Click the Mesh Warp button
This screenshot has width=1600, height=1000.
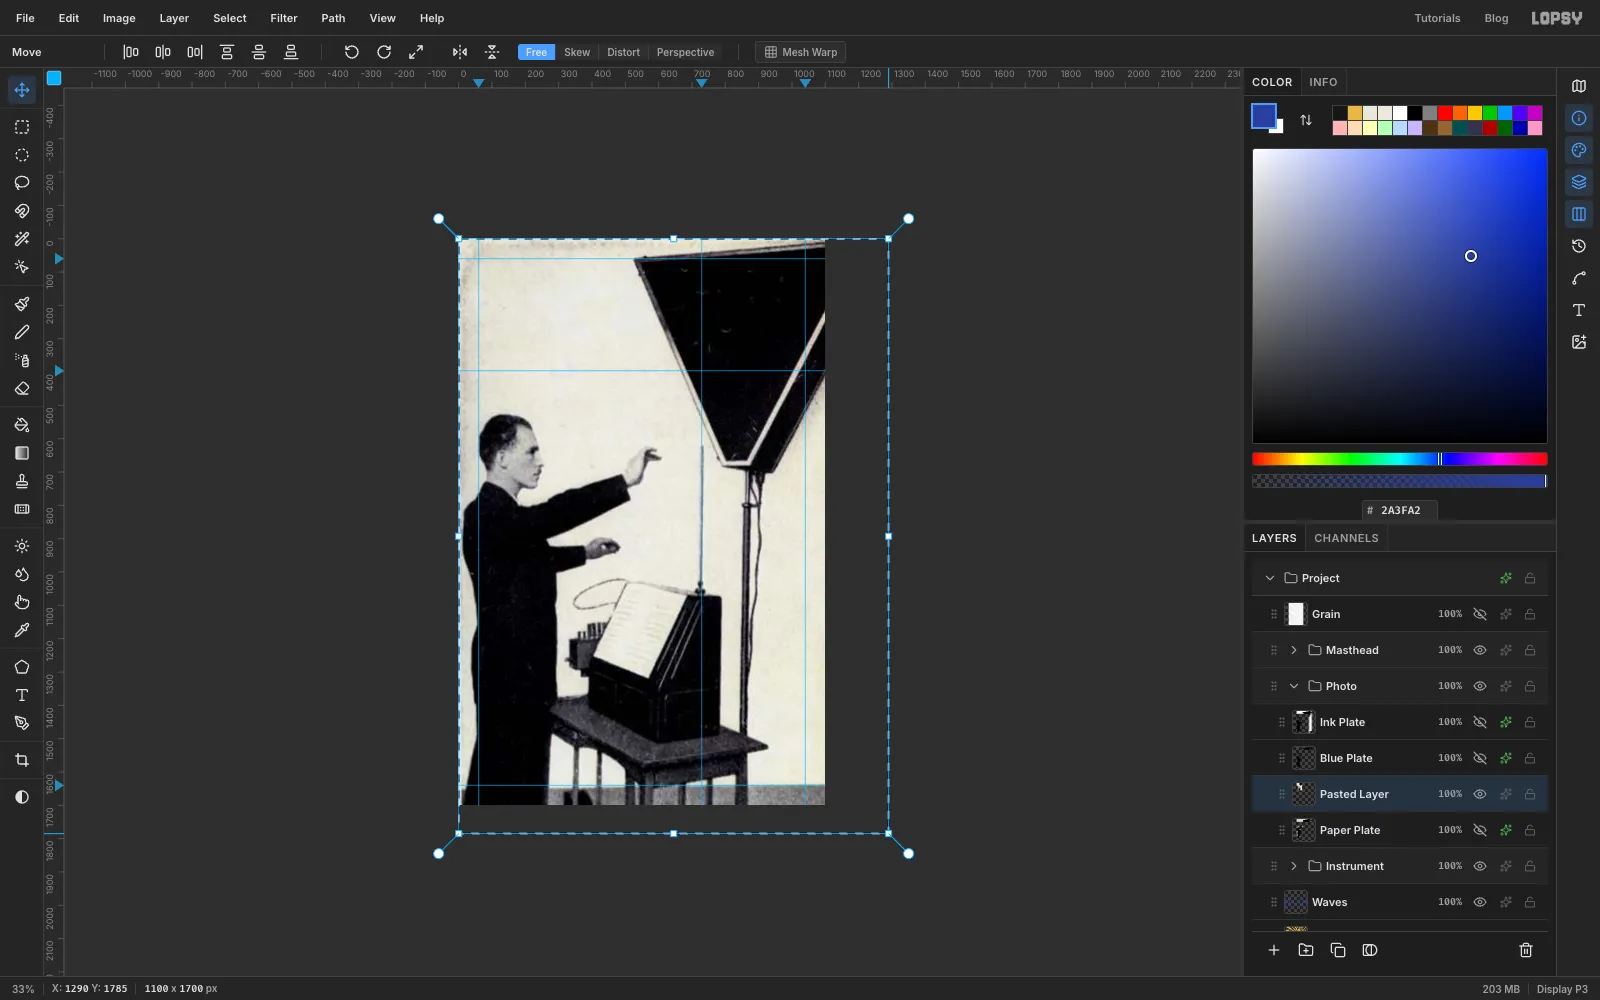coord(800,52)
